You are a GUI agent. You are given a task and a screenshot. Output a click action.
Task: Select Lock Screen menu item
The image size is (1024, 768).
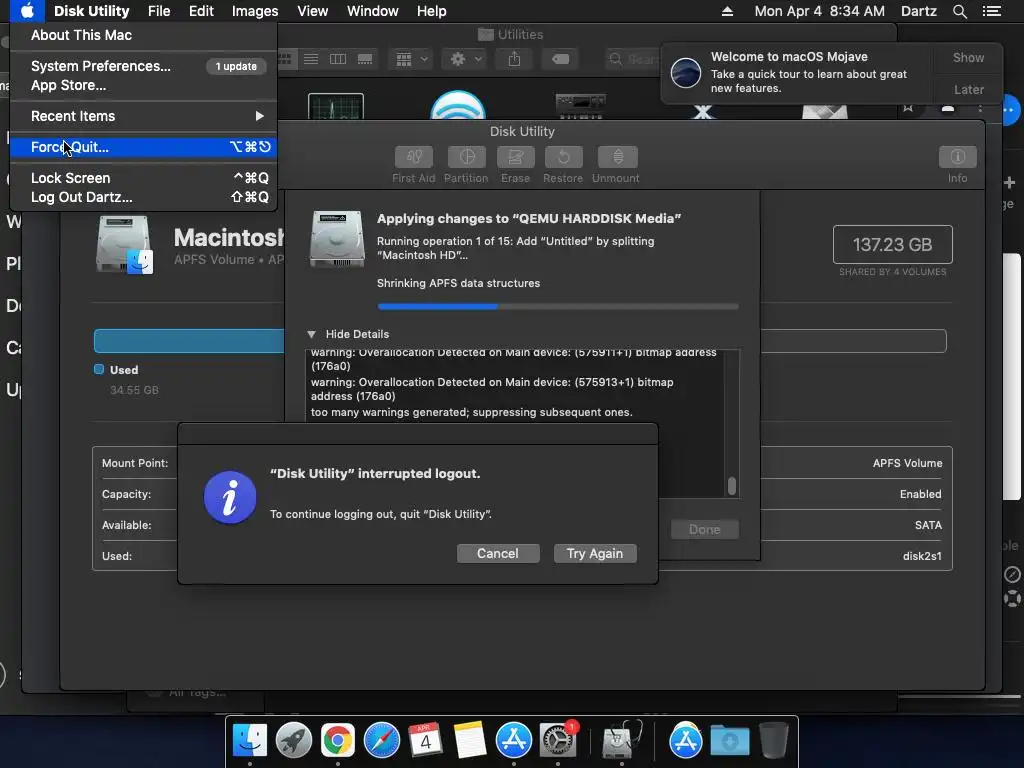tap(143, 178)
